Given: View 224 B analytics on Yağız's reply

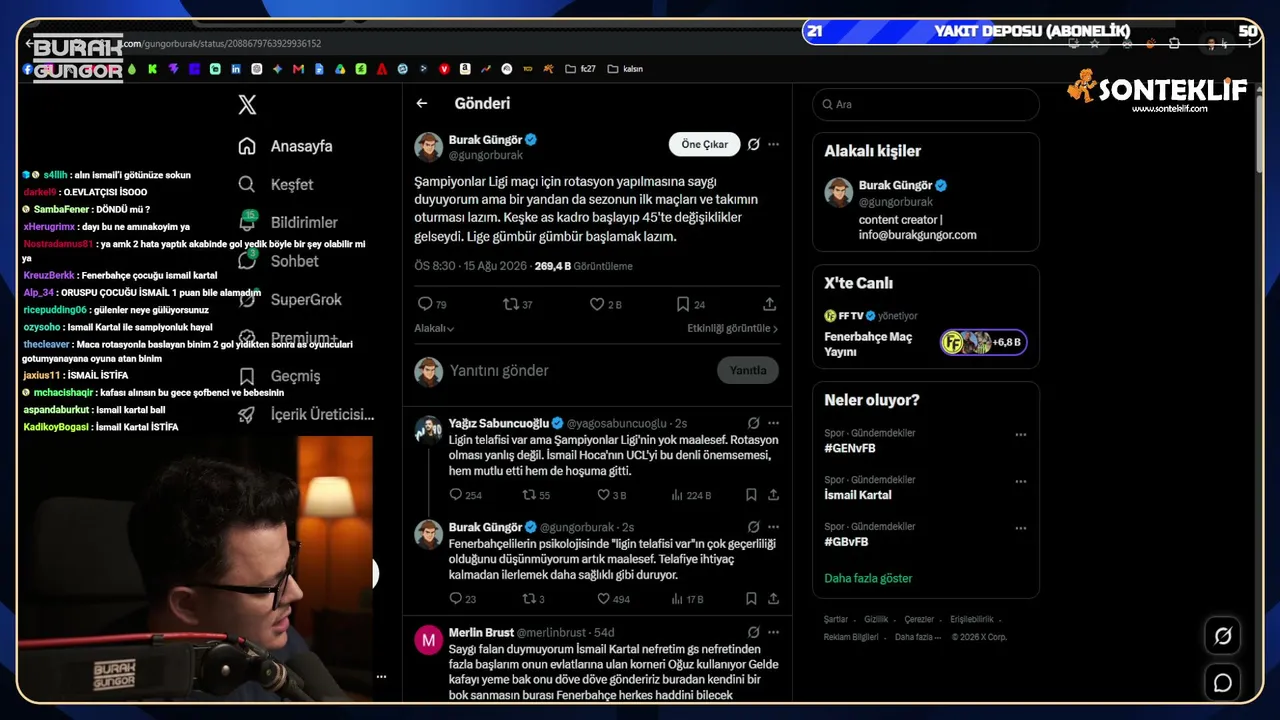Looking at the screenshot, I should point(691,495).
